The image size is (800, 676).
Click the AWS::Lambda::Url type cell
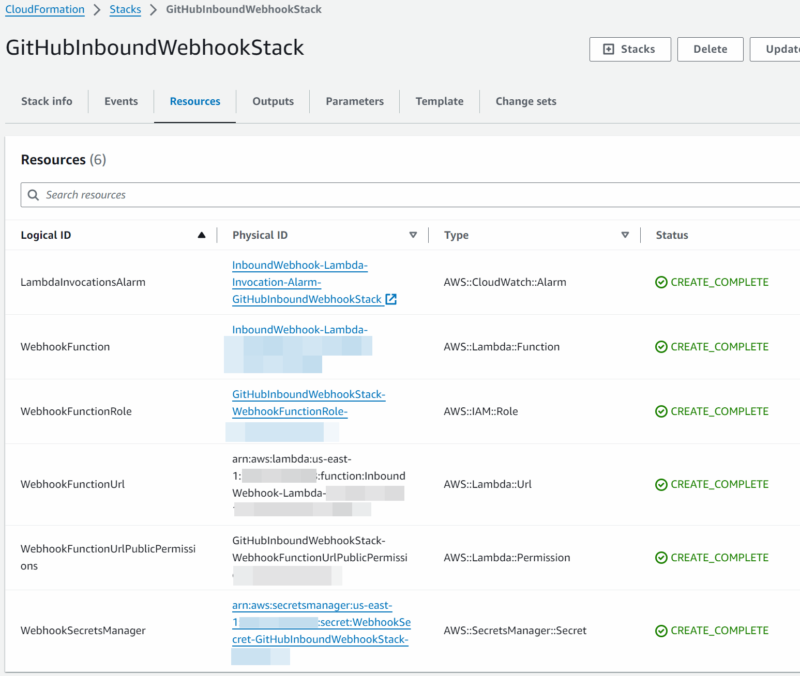pos(487,484)
